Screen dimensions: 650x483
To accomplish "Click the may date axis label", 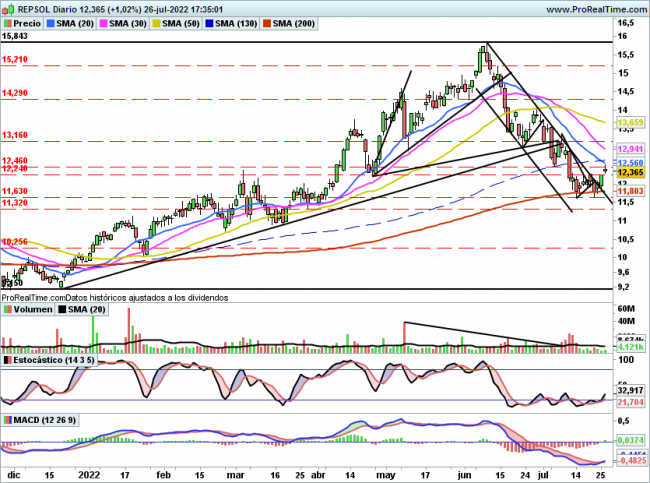I will coord(385,475).
